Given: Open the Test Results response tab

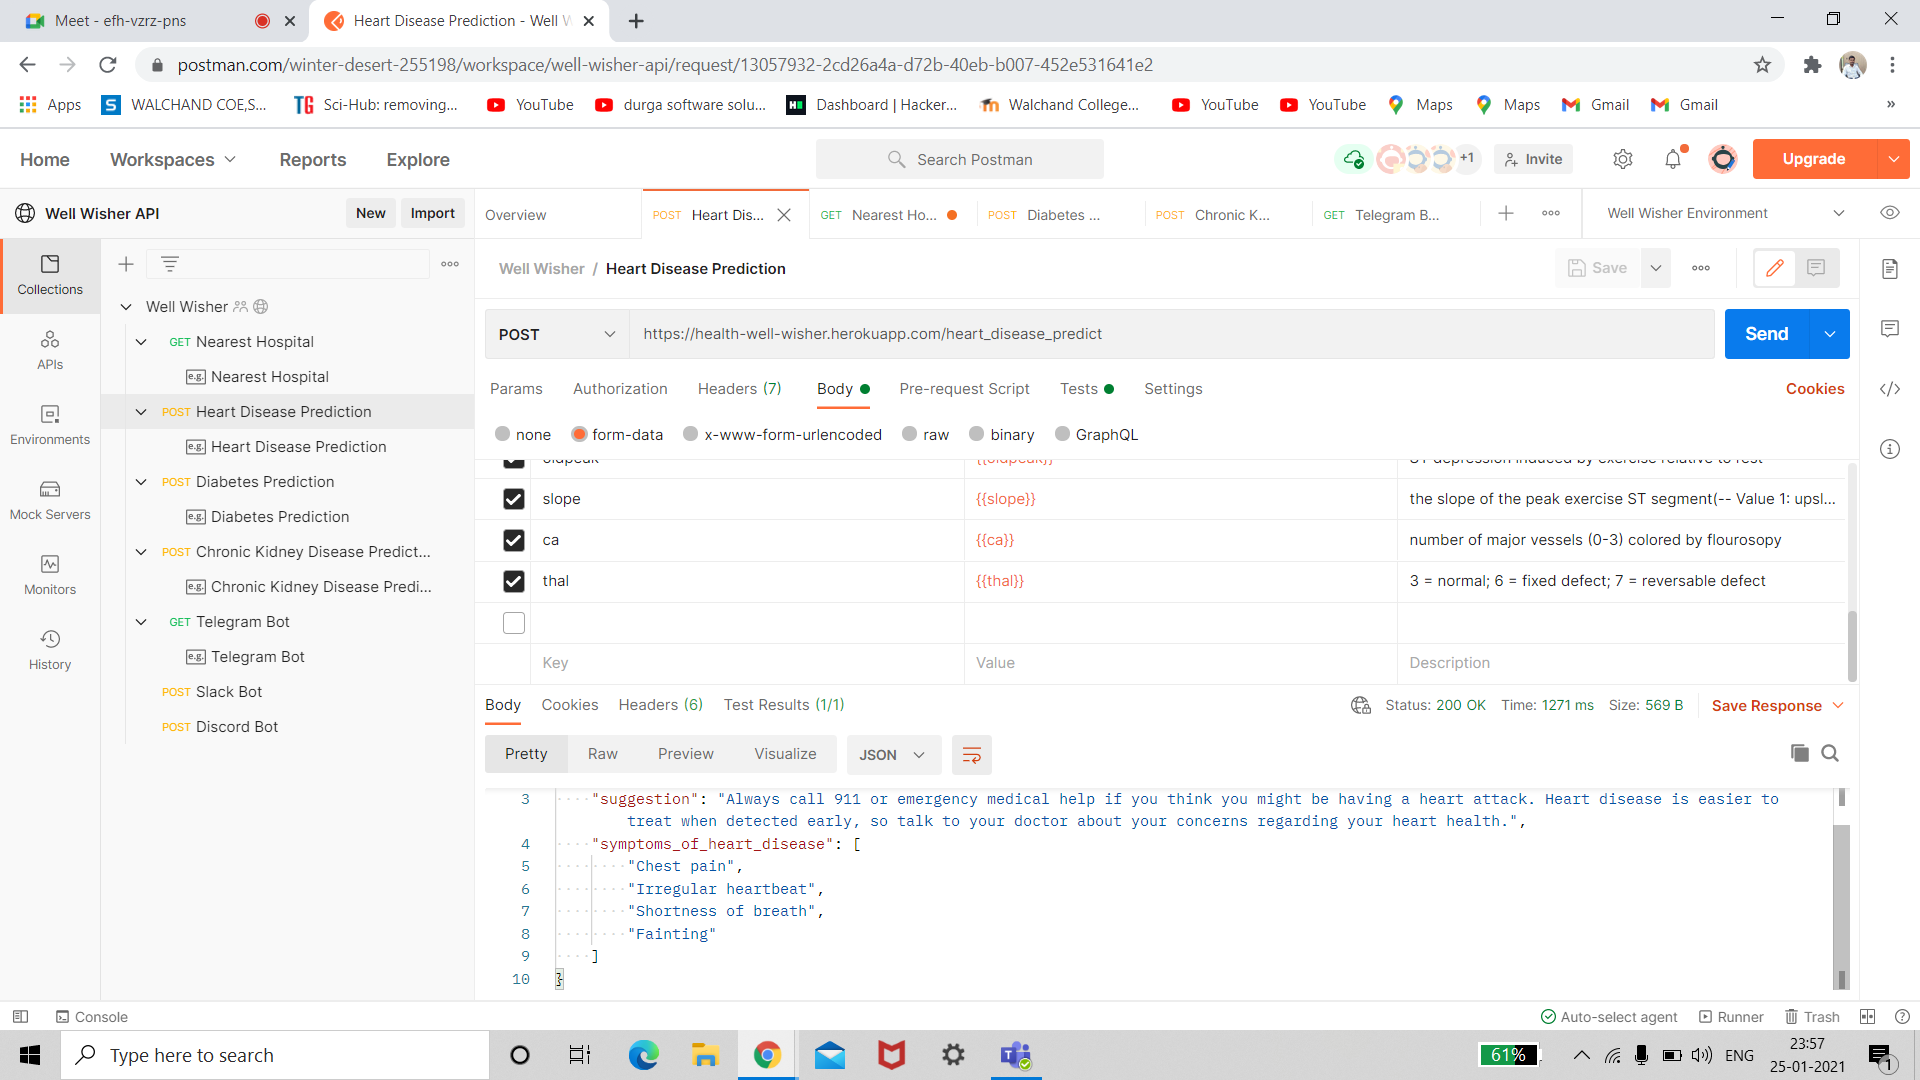Looking at the screenshot, I should tap(783, 705).
